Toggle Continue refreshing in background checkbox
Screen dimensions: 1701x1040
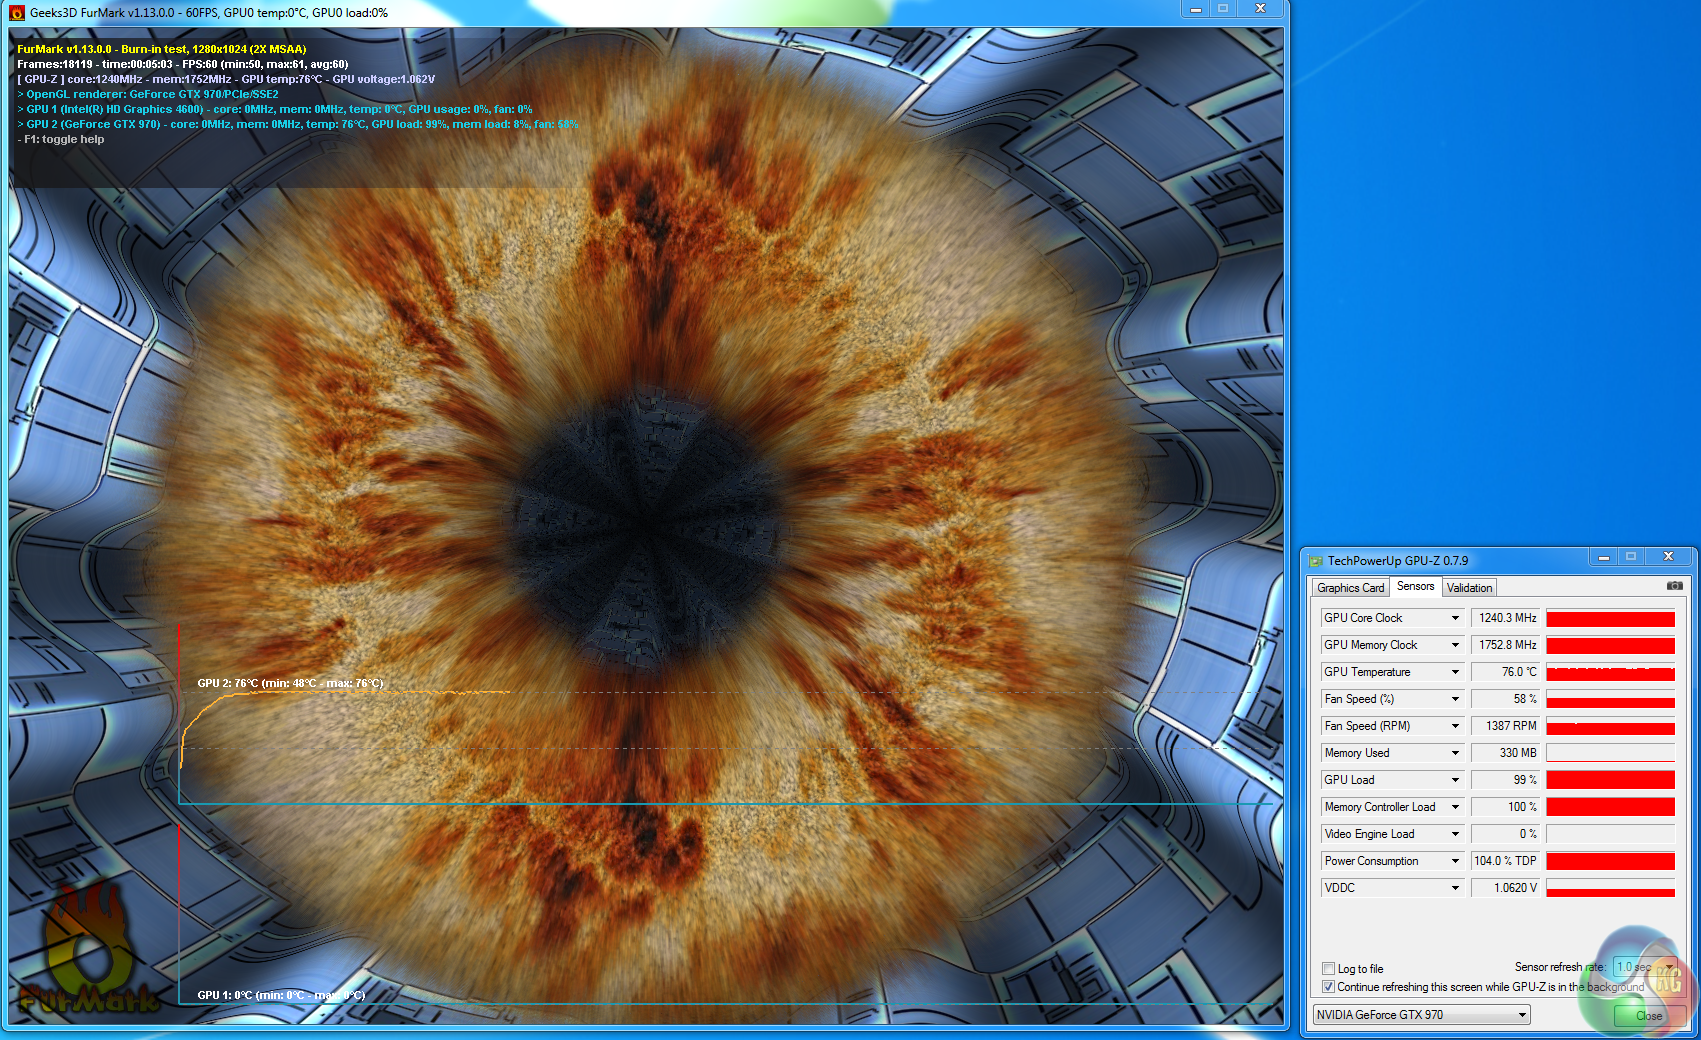point(1329,986)
